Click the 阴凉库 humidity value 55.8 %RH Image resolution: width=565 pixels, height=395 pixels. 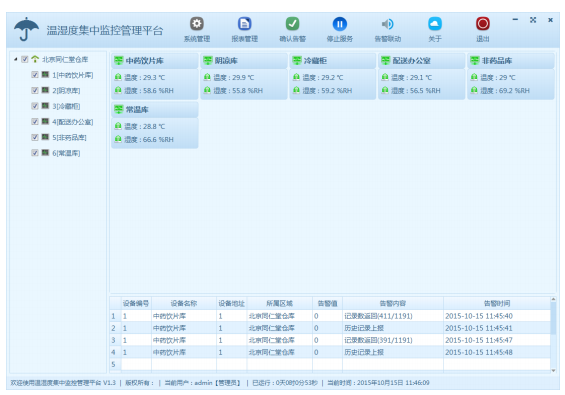247,90
